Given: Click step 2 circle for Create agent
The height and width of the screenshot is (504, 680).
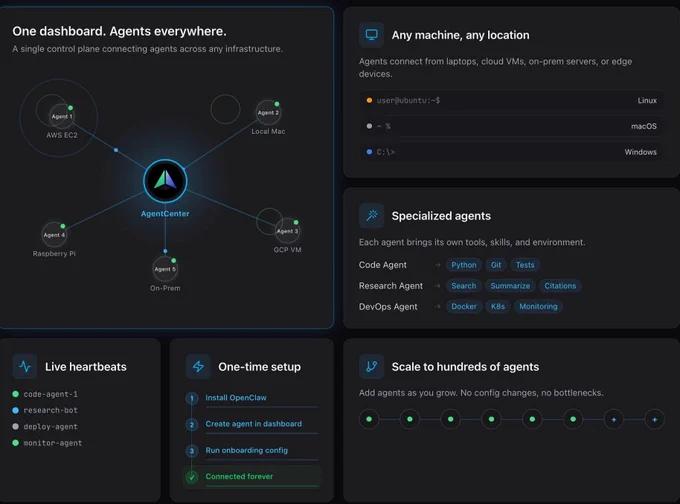Looking at the screenshot, I should (x=192, y=425).
